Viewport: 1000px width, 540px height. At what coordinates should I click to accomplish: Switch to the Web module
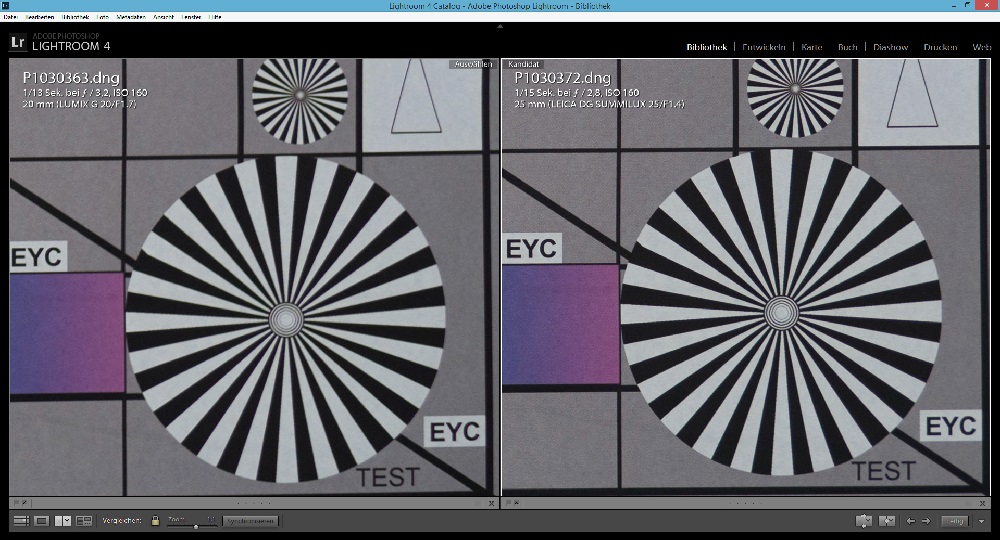(x=982, y=47)
